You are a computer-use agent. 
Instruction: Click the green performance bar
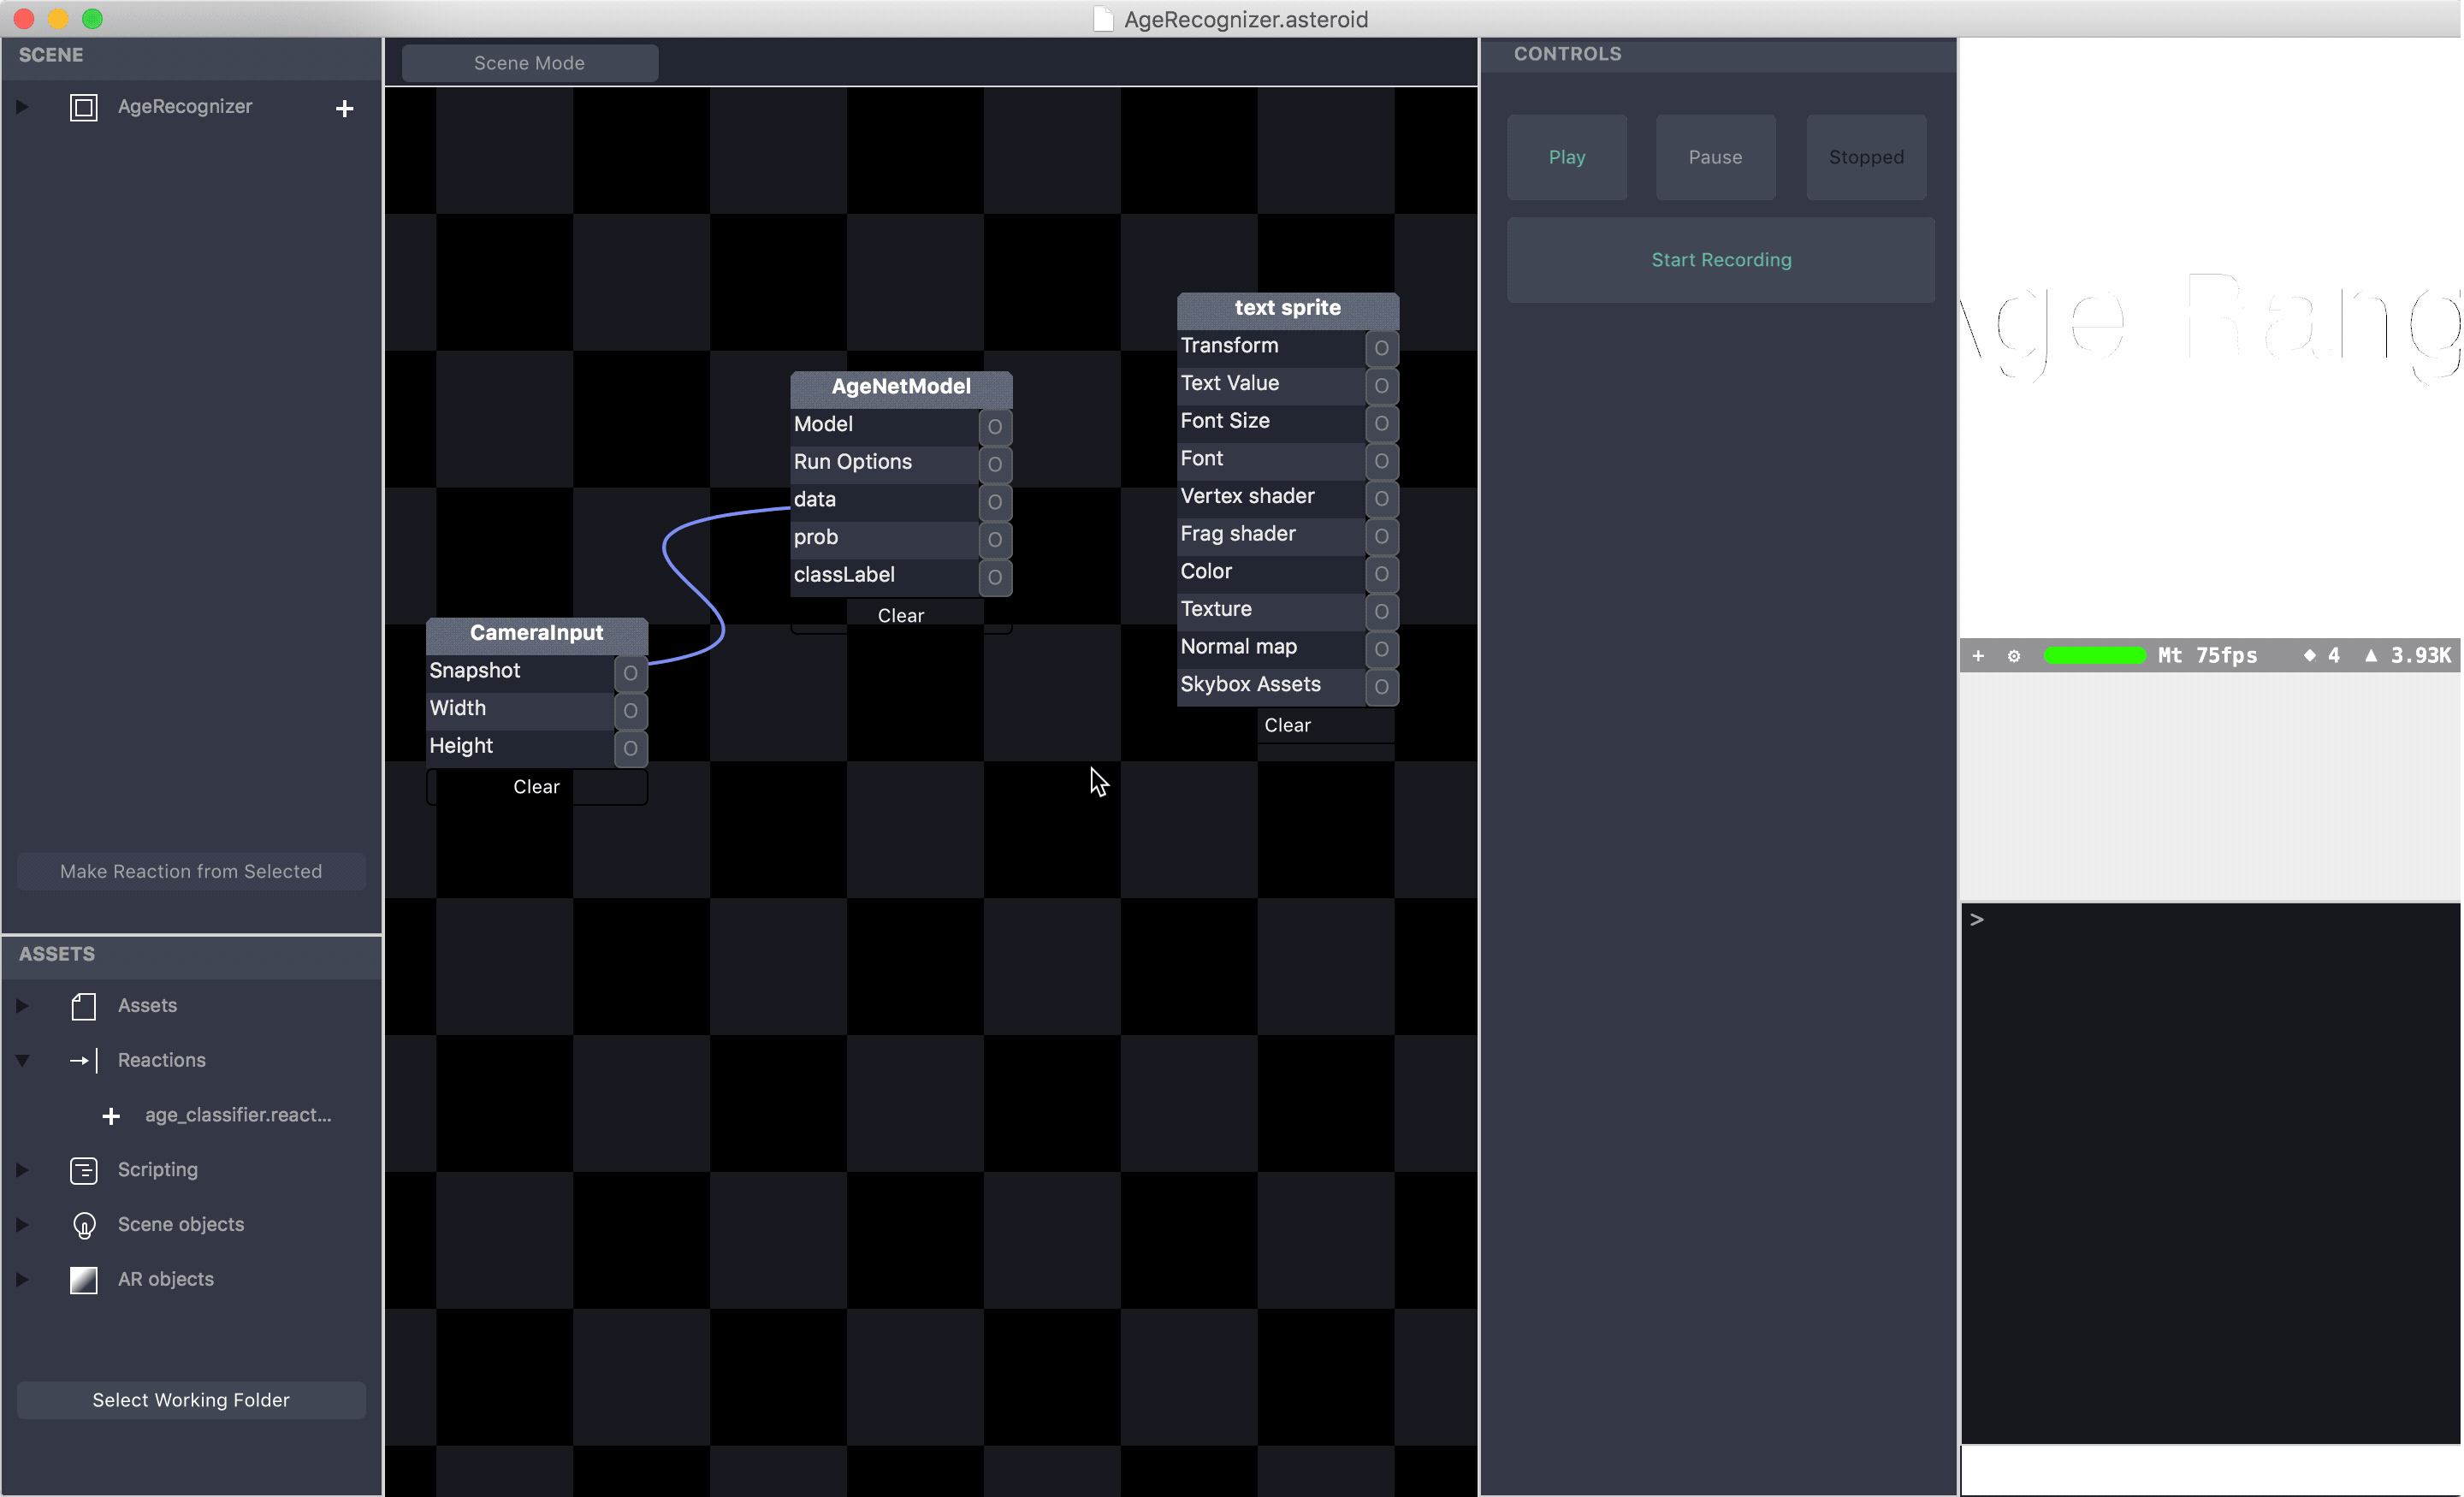[2094, 656]
